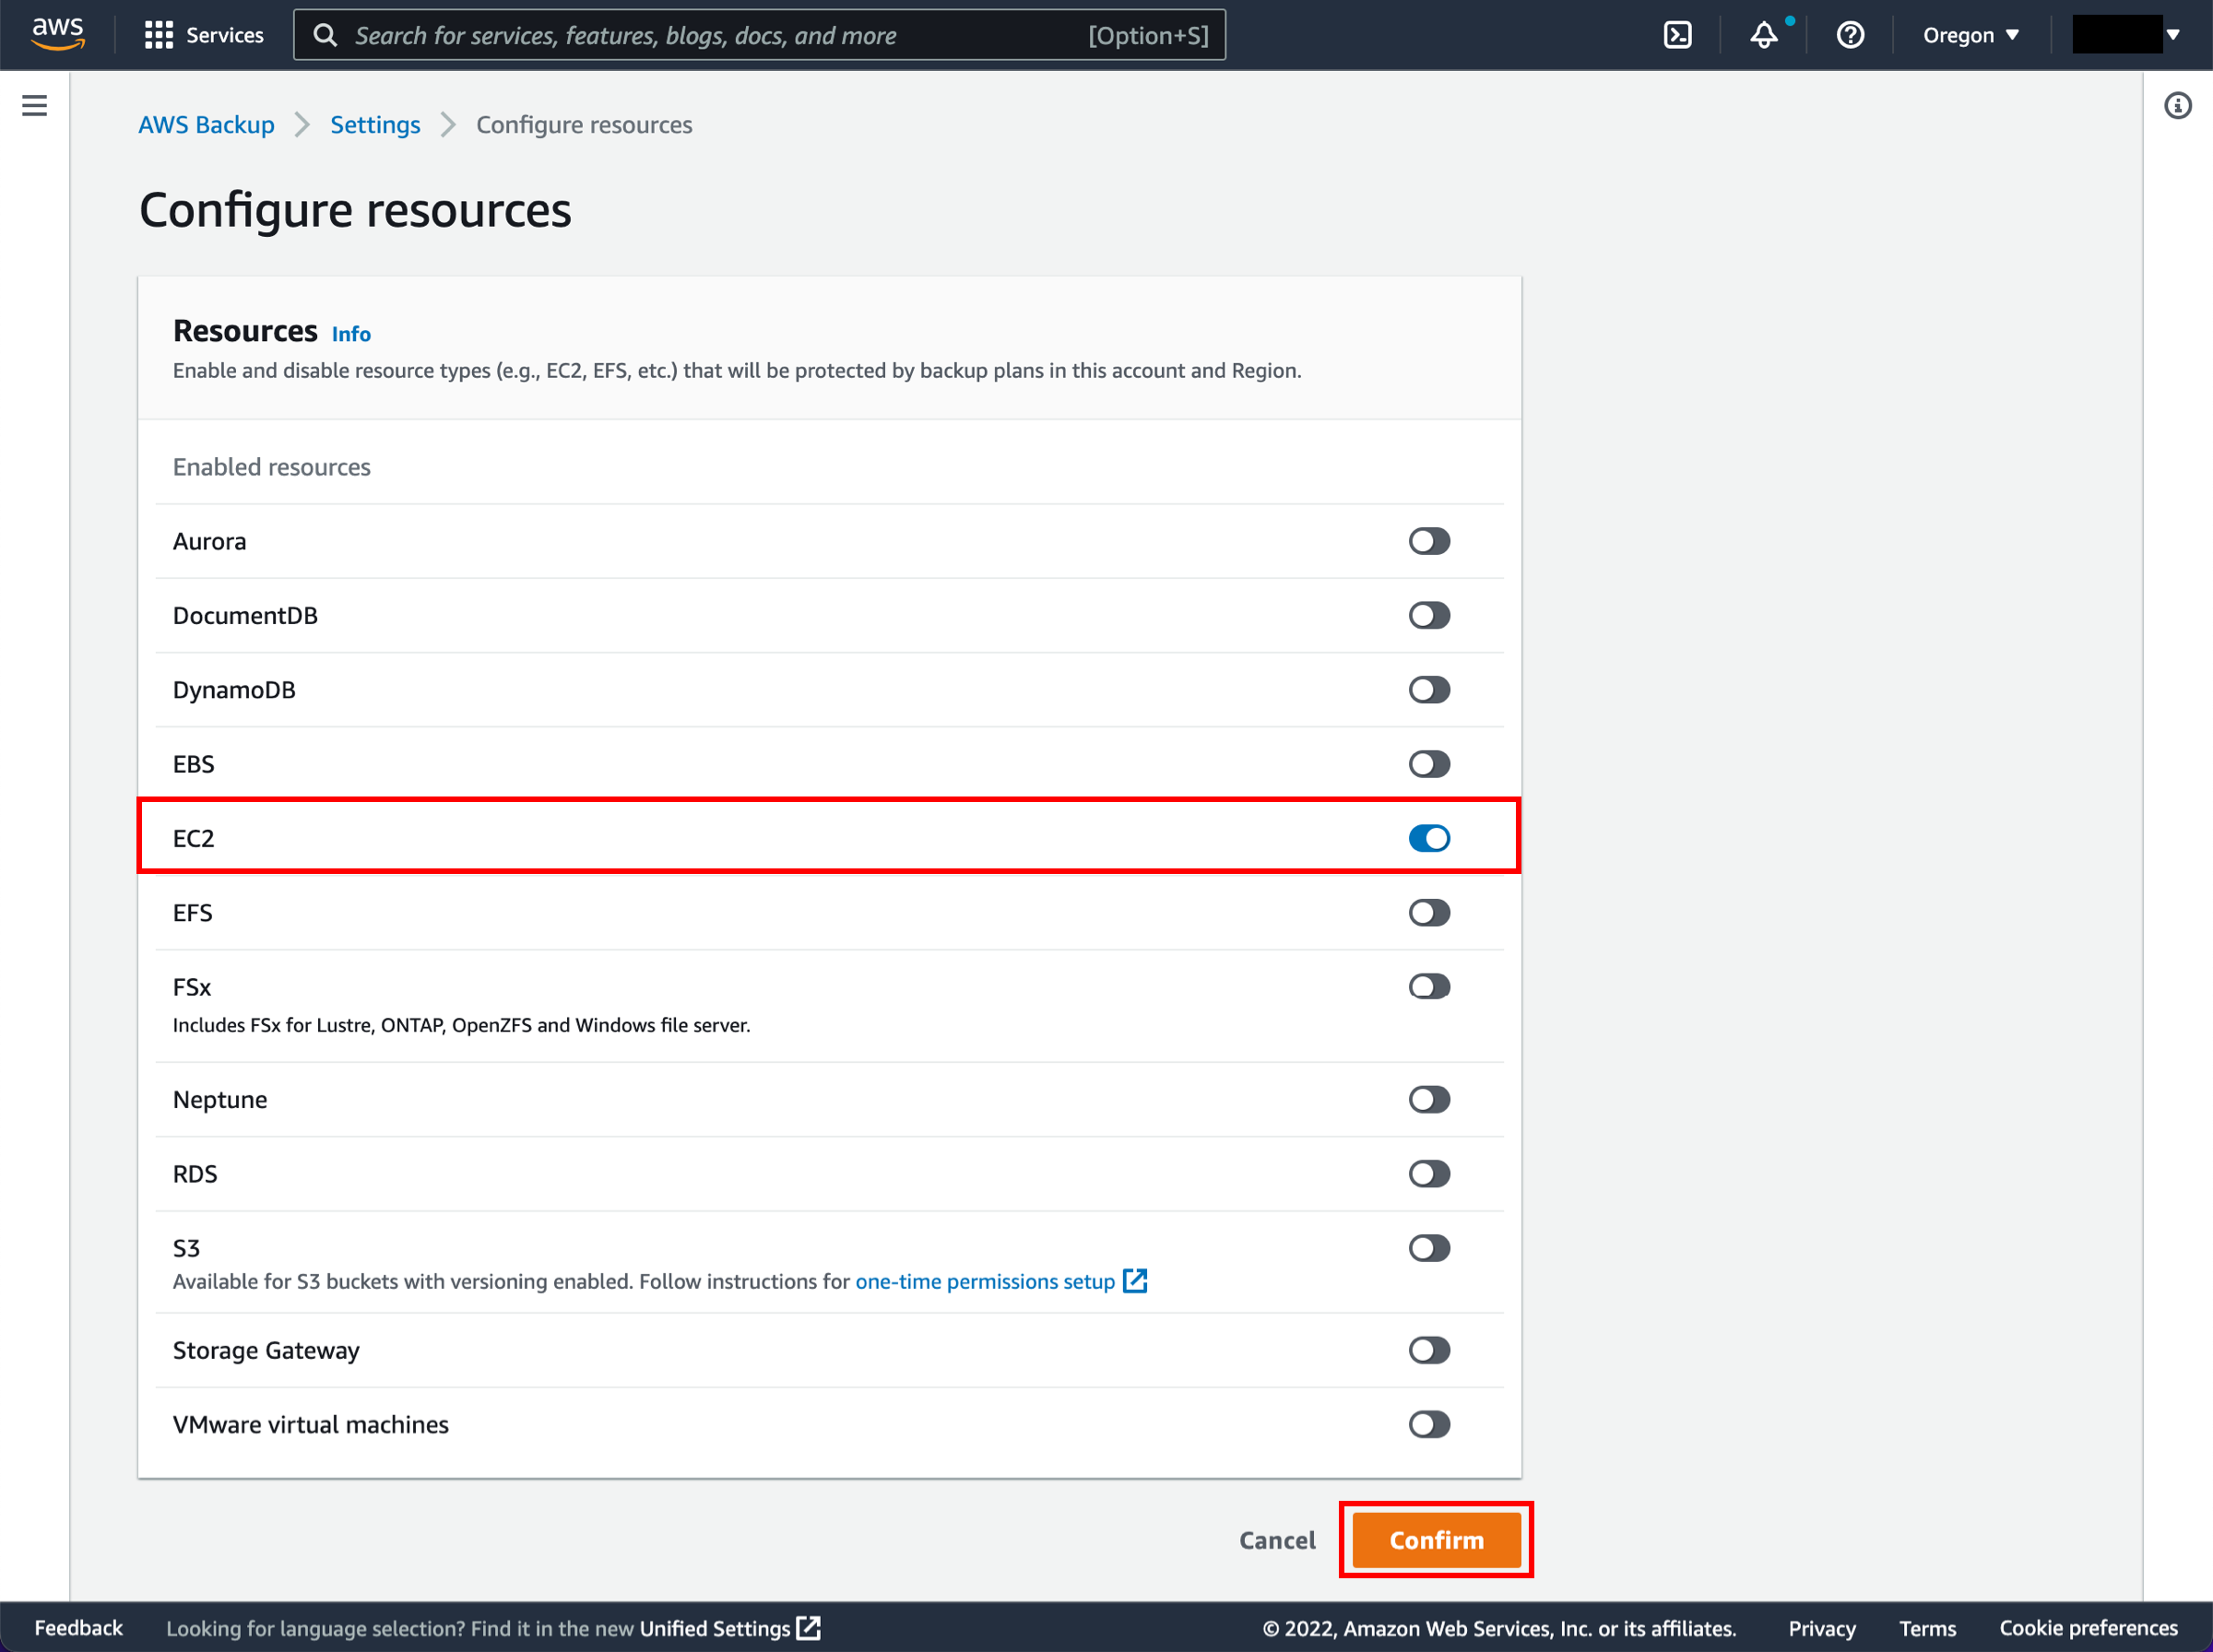Go to Settings breadcrumb
The width and height of the screenshot is (2213, 1652).
(x=375, y=125)
